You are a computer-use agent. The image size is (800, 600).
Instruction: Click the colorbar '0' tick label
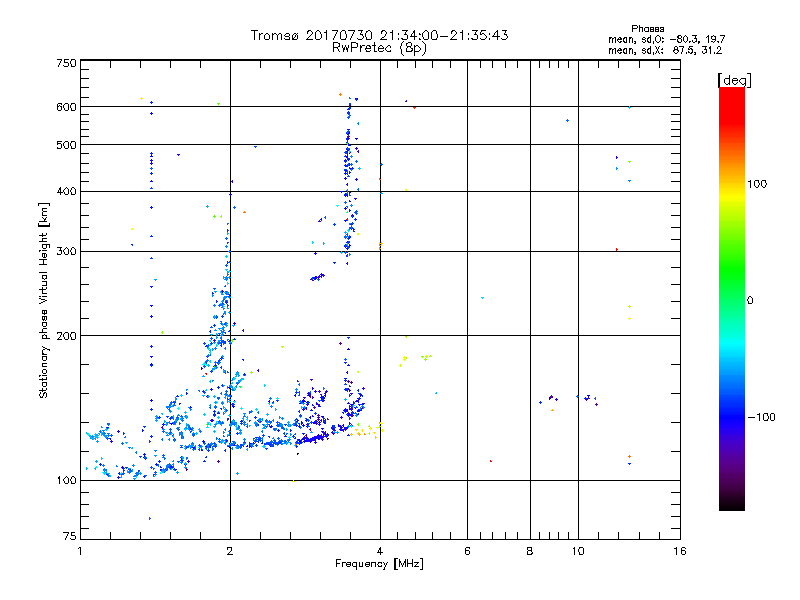click(750, 300)
